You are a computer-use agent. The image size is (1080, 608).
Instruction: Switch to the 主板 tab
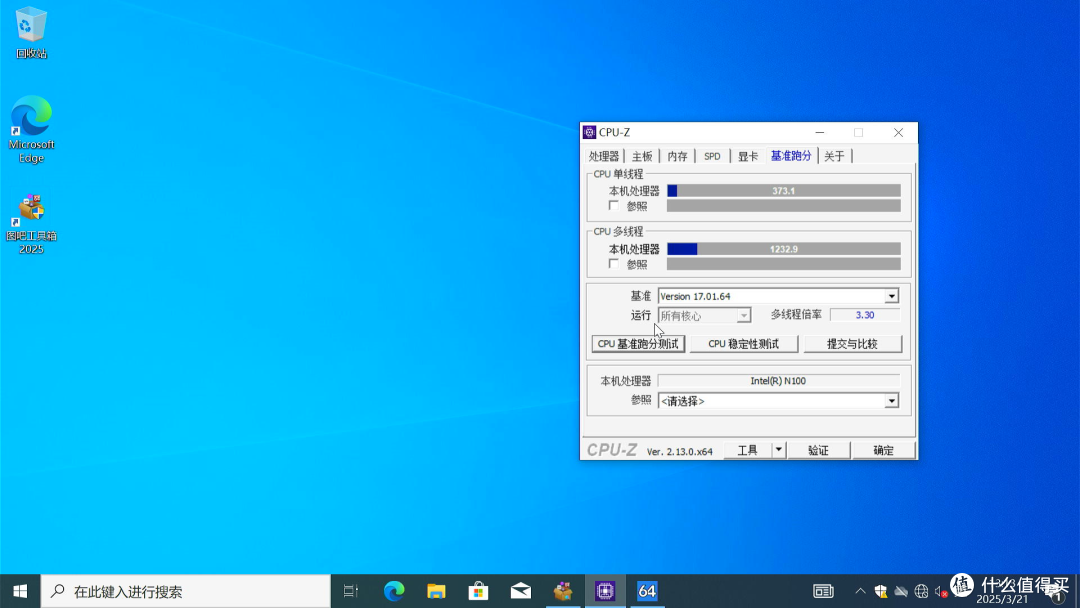[x=642, y=156]
